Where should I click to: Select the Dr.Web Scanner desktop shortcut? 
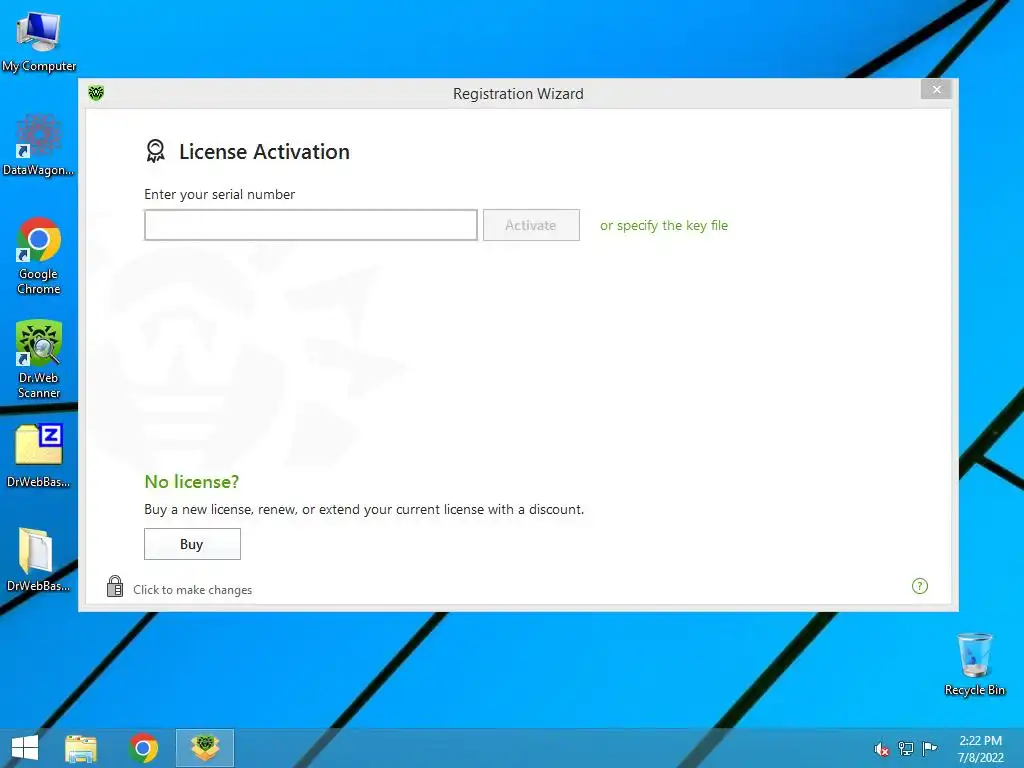[39, 359]
